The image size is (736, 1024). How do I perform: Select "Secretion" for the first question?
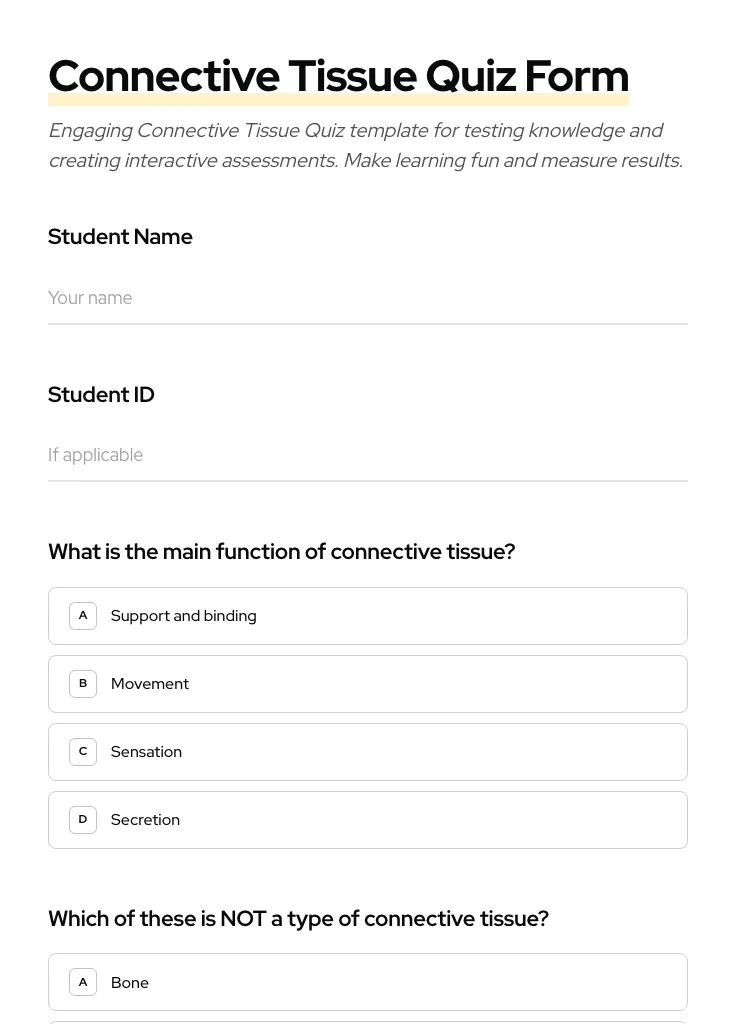(x=368, y=819)
